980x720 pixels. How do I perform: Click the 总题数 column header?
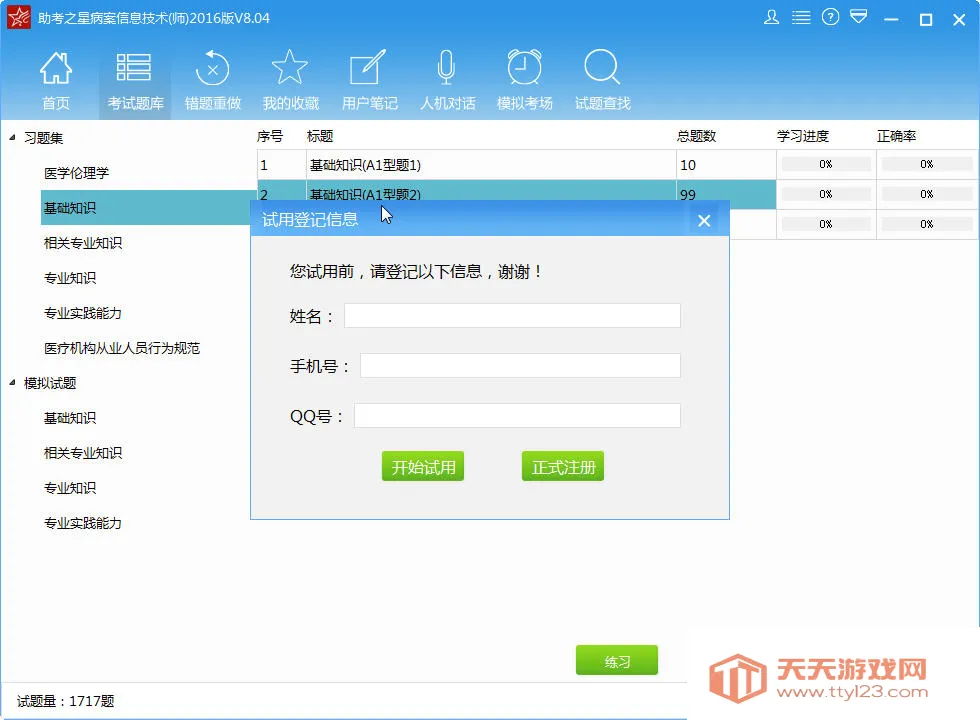pyautogui.click(x=696, y=136)
